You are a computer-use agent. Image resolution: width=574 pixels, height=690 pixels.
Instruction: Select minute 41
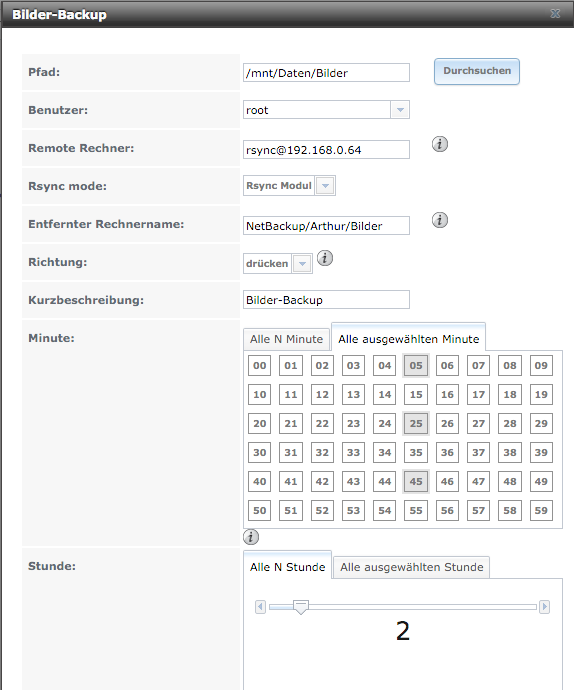291,481
